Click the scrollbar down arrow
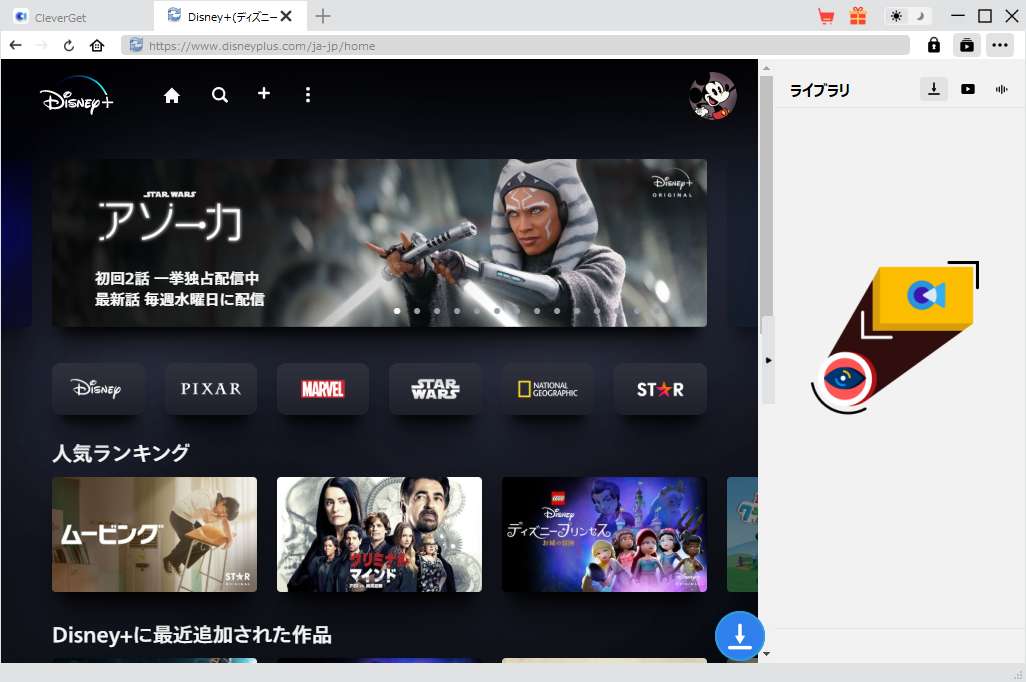 tap(766, 653)
